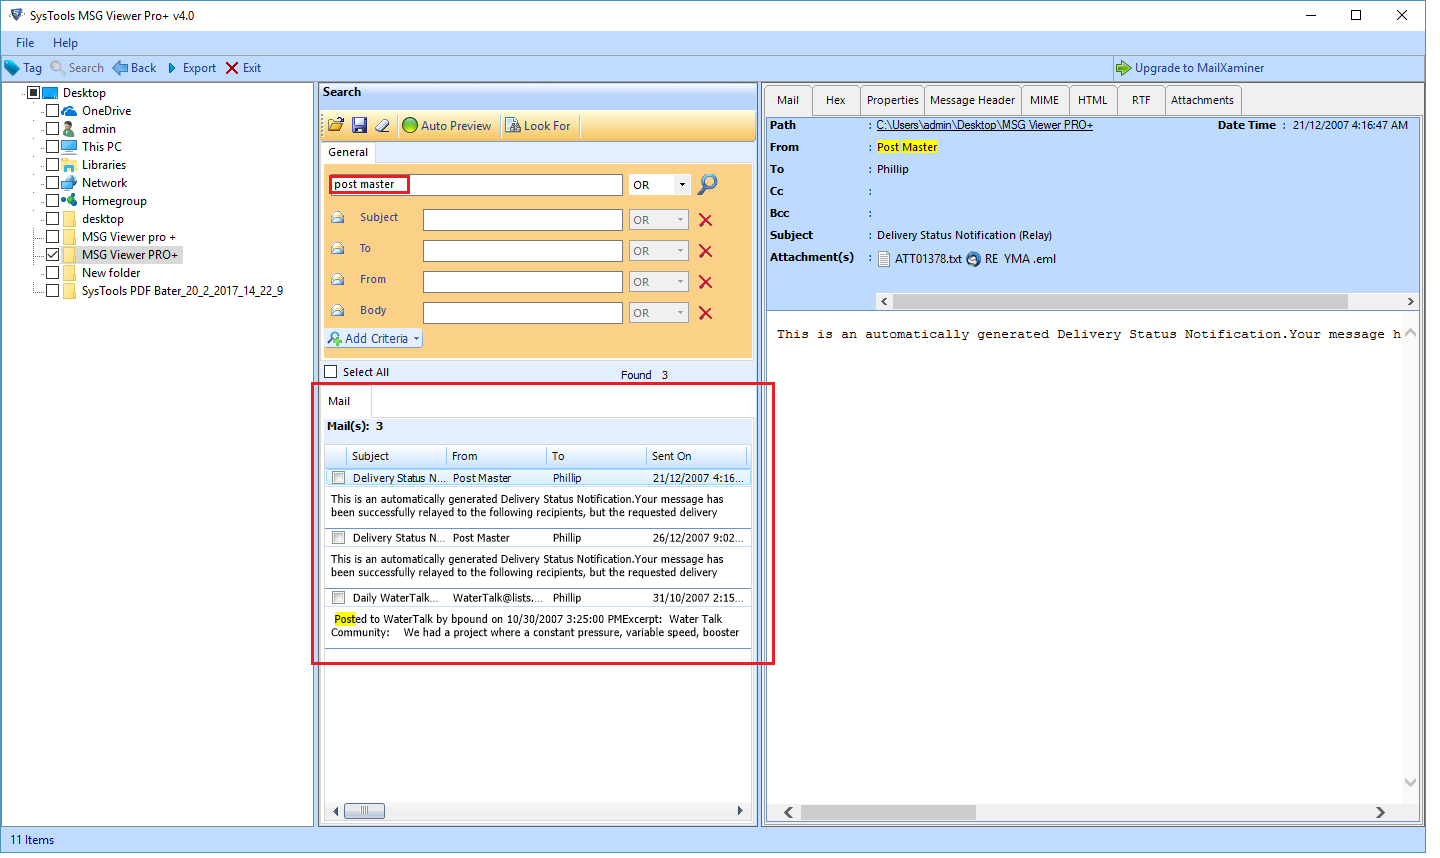Save search criteria disk icon
1440x858 pixels.
359,125
